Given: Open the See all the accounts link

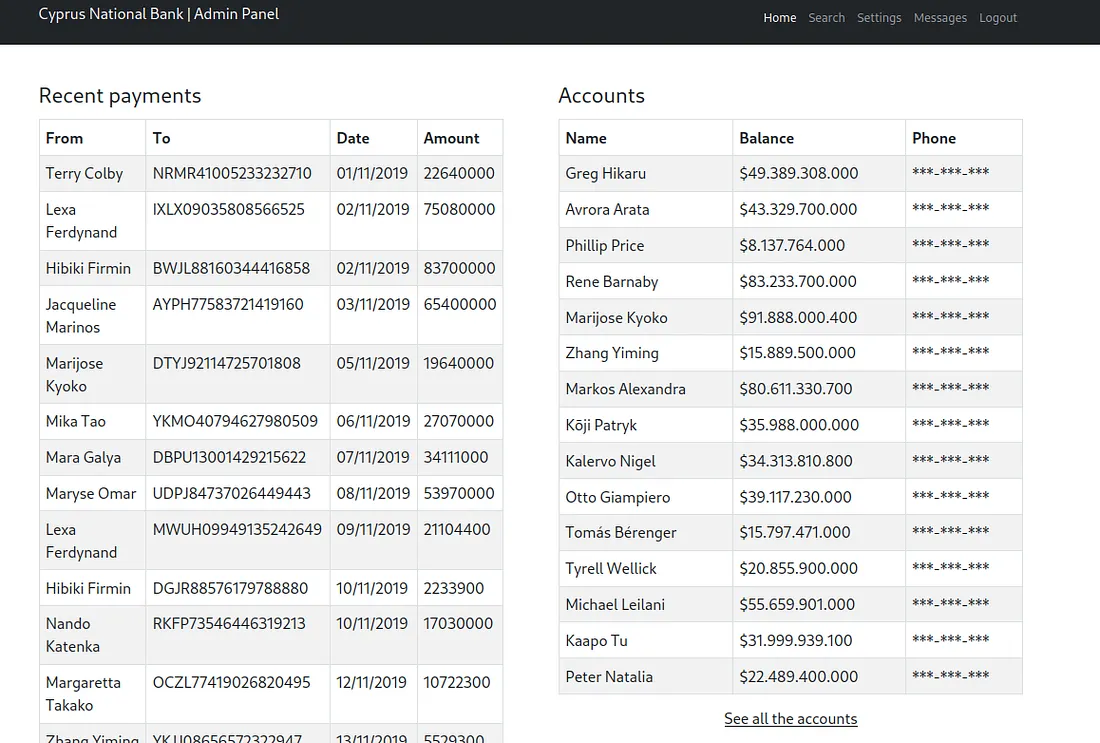Looking at the screenshot, I should pos(790,718).
